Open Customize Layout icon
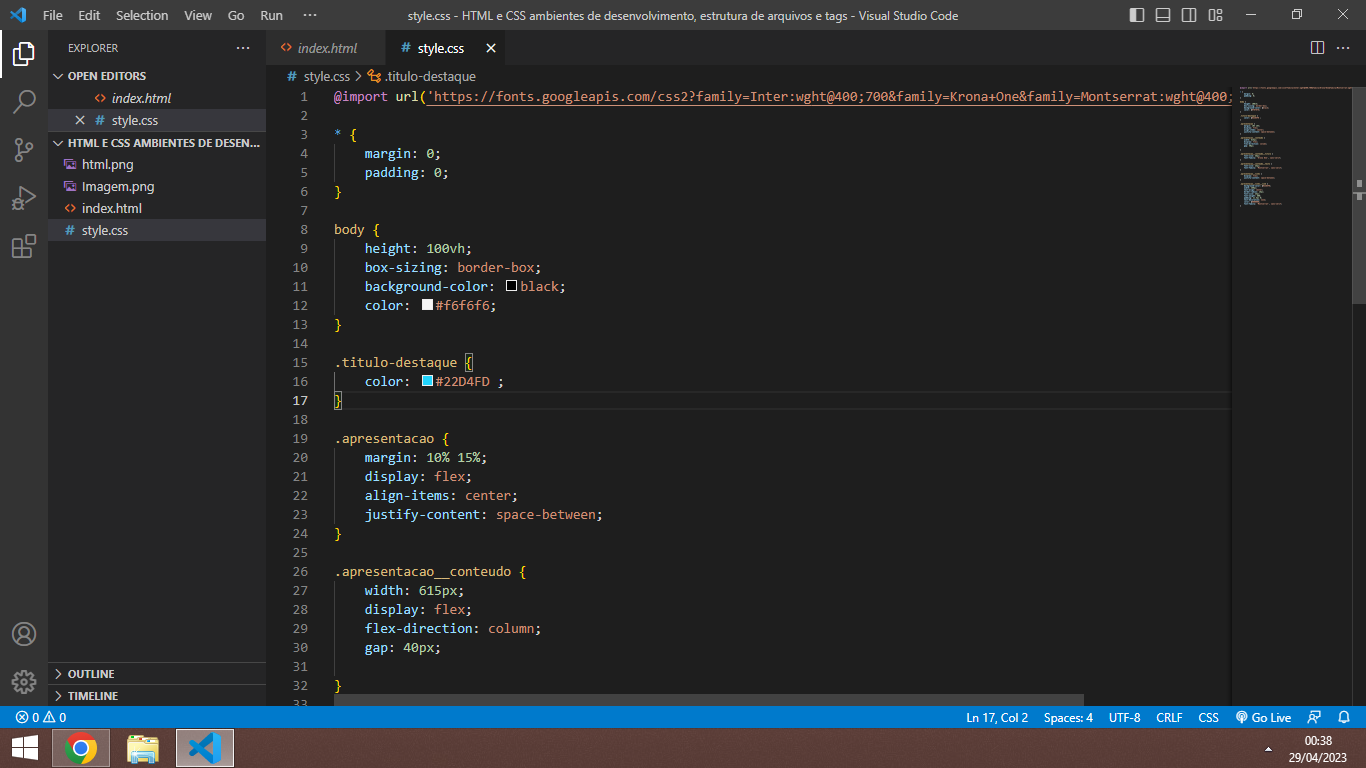Image resolution: width=1366 pixels, height=768 pixels. click(x=1215, y=15)
